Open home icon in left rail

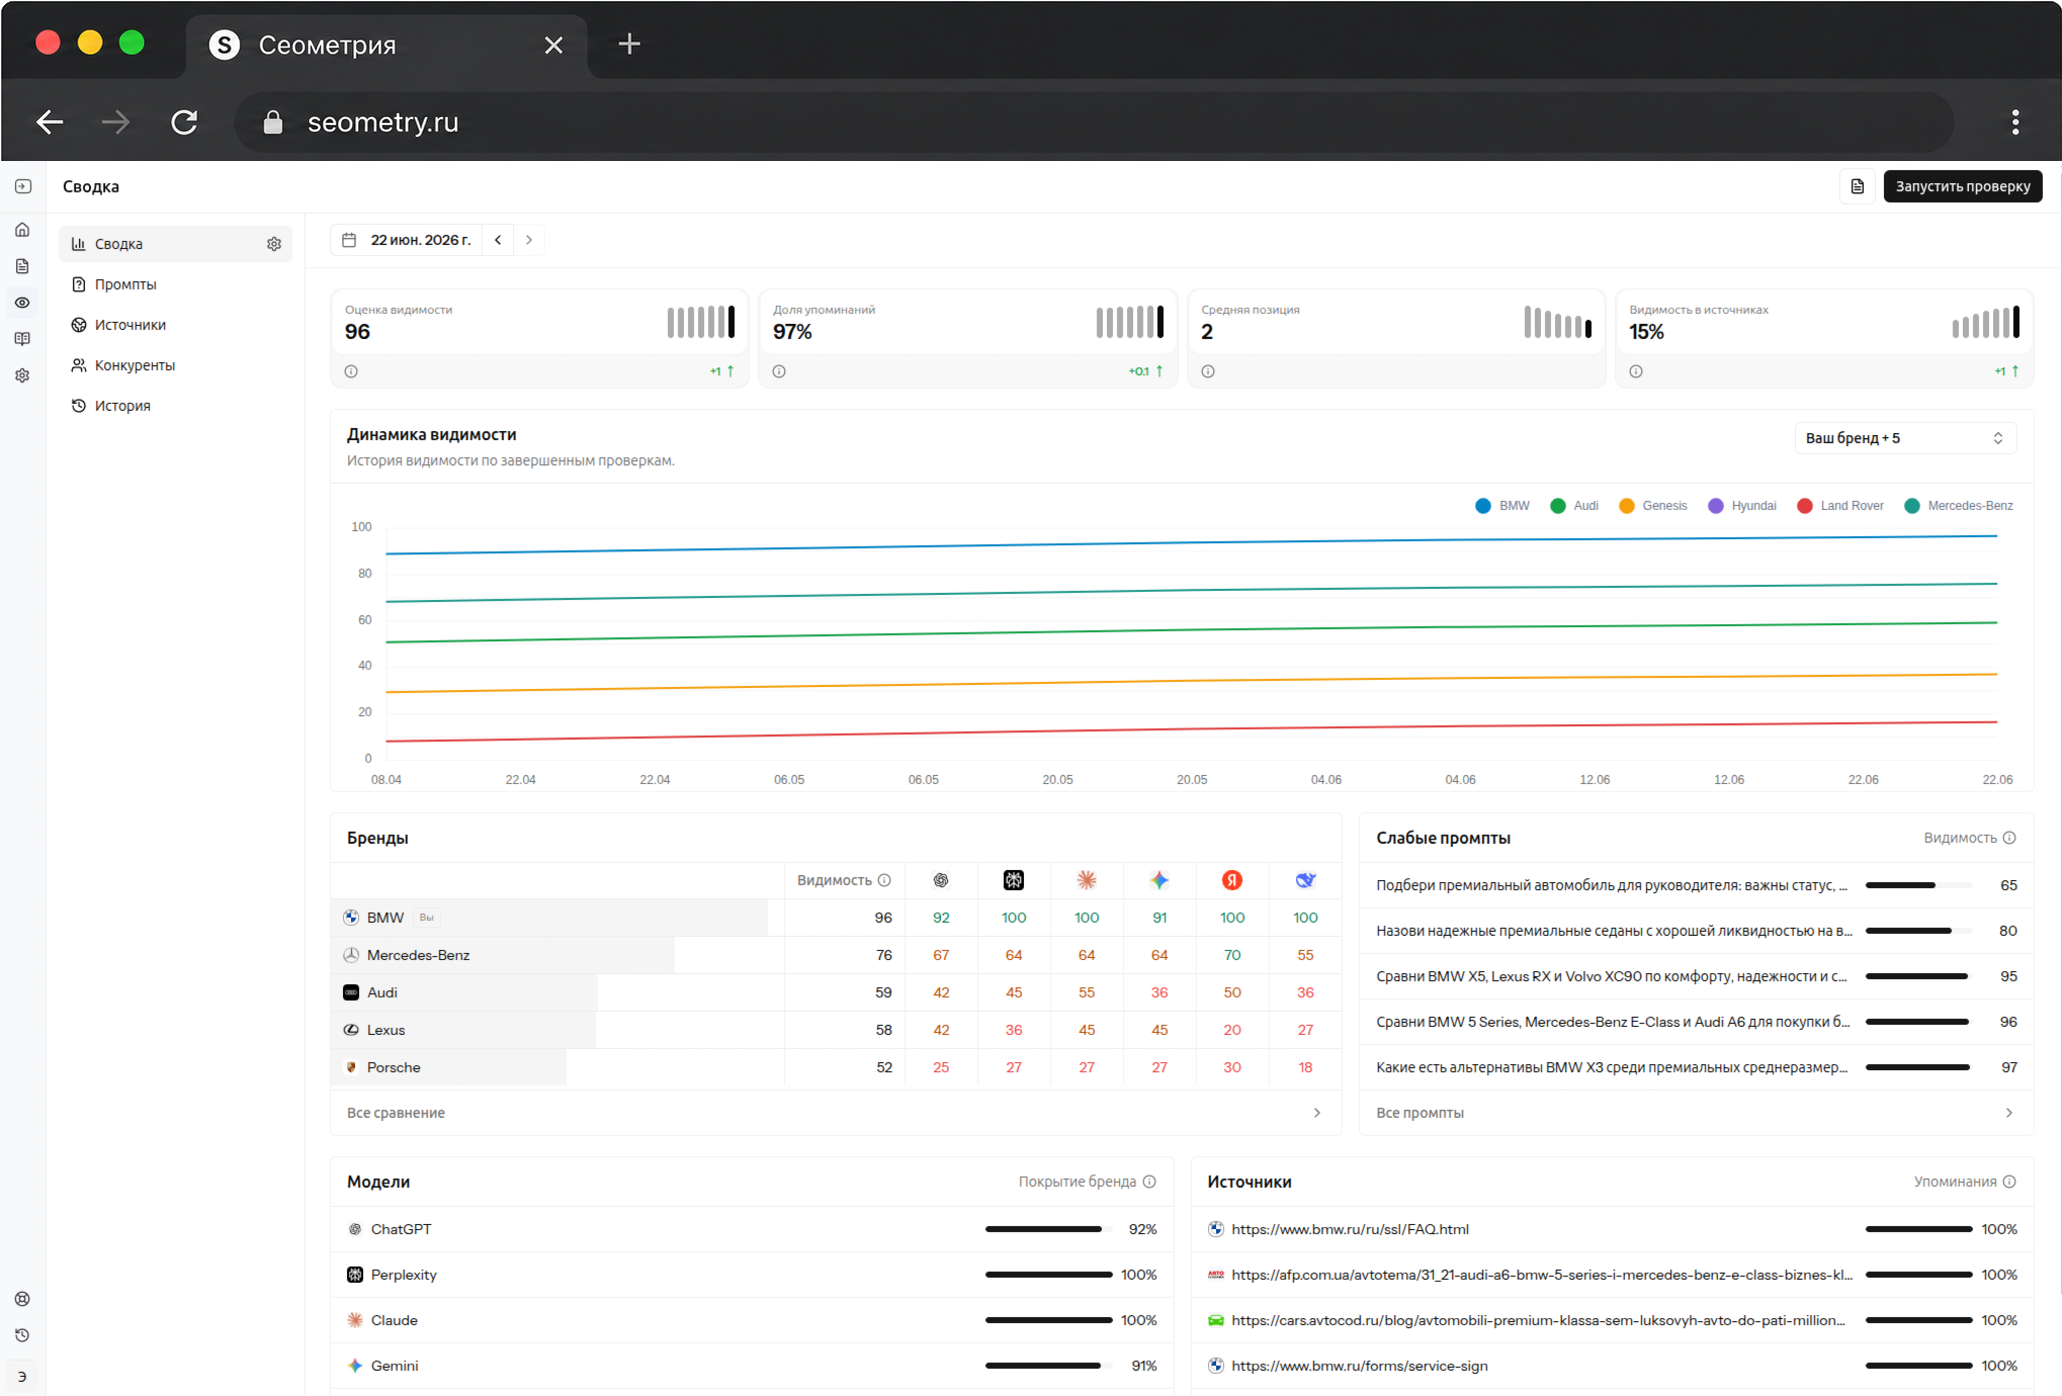click(22, 230)
